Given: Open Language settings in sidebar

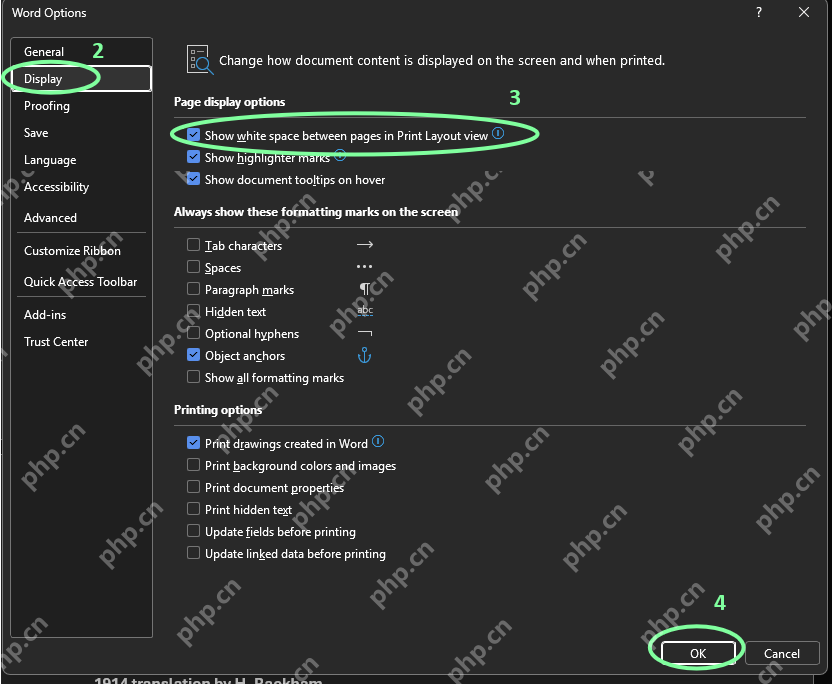Looking at the screenshot, I should pos(81,160).
